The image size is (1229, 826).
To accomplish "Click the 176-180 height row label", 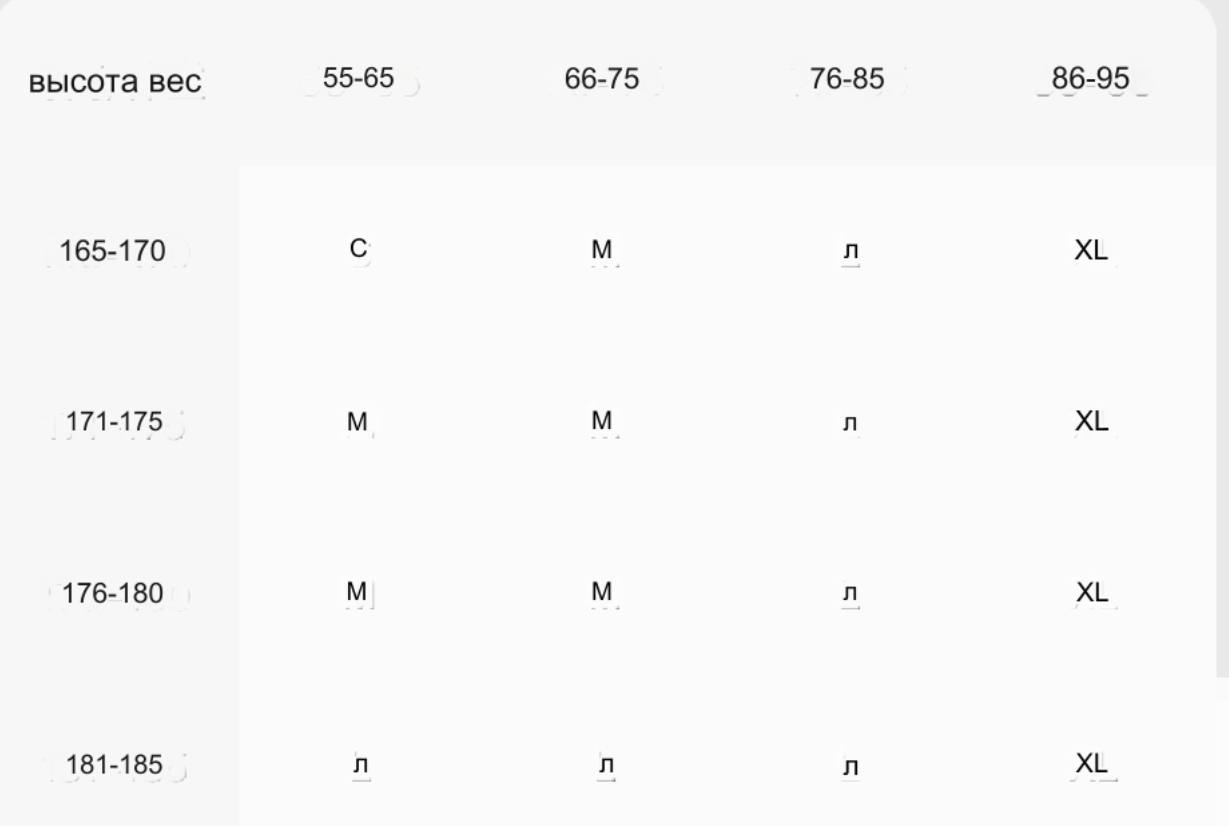I will 114,594.
